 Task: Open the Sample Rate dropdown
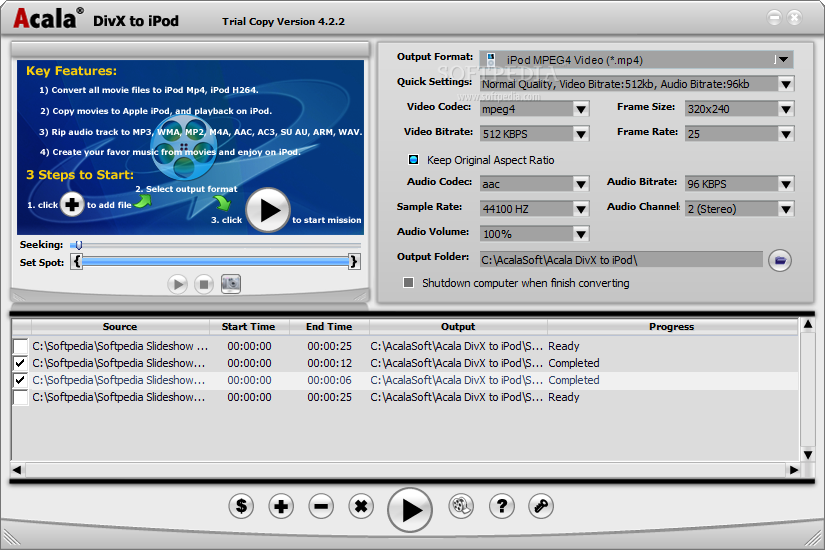click(x=581, y=209)
